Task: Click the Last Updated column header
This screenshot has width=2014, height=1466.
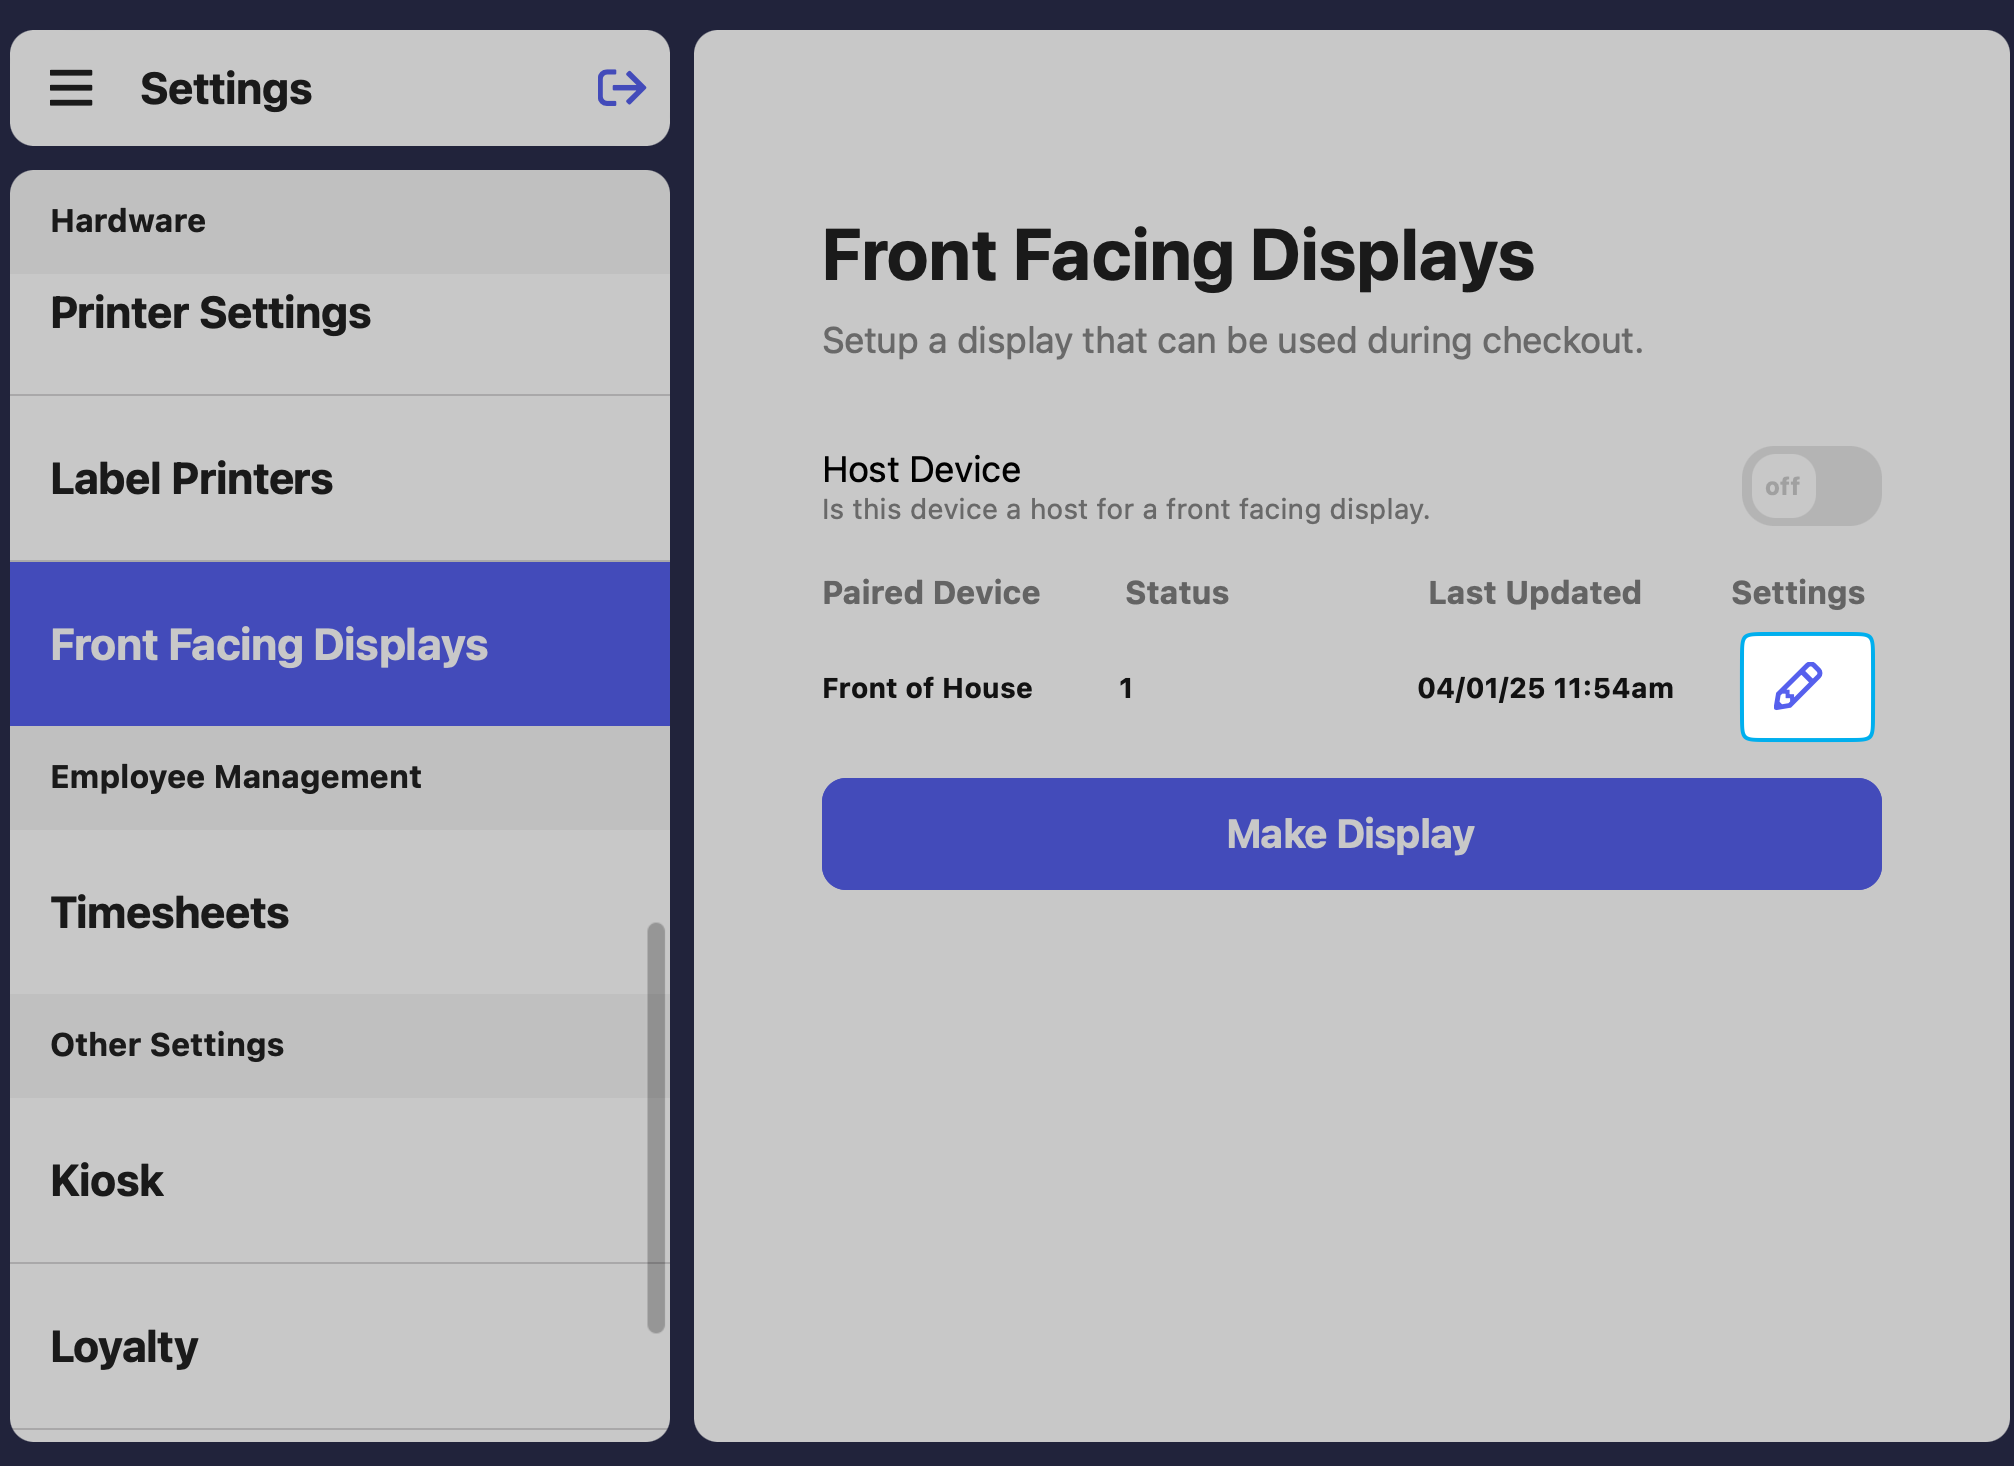Action: pos(1534,593)
